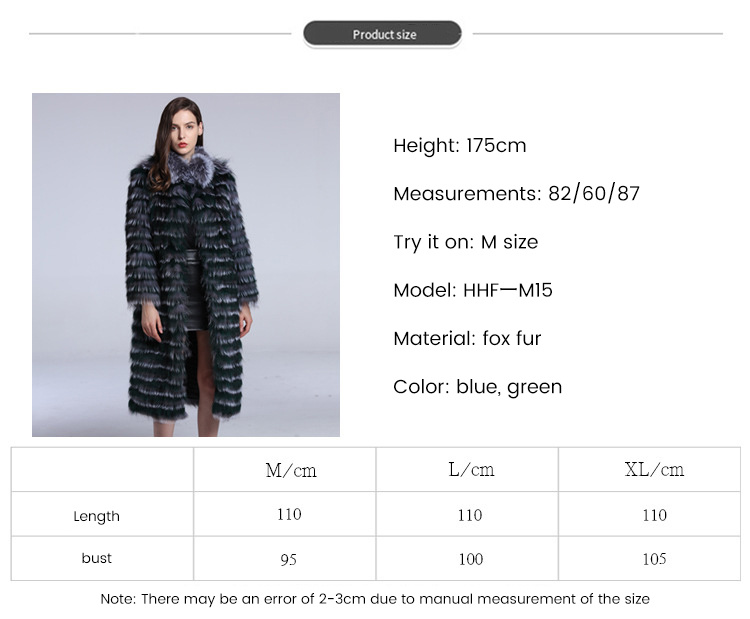Select the Height: 175cm text line
This screenshot has width=750, height=619.
click(x=460, y=145)
